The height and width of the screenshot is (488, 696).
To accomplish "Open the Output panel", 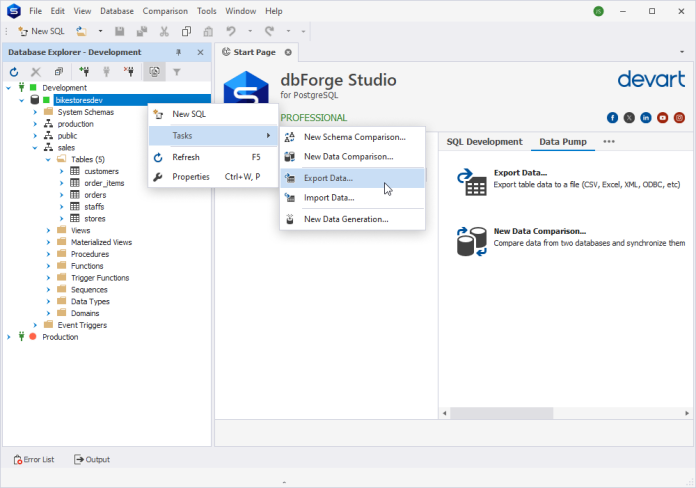I will click(92, 460).
